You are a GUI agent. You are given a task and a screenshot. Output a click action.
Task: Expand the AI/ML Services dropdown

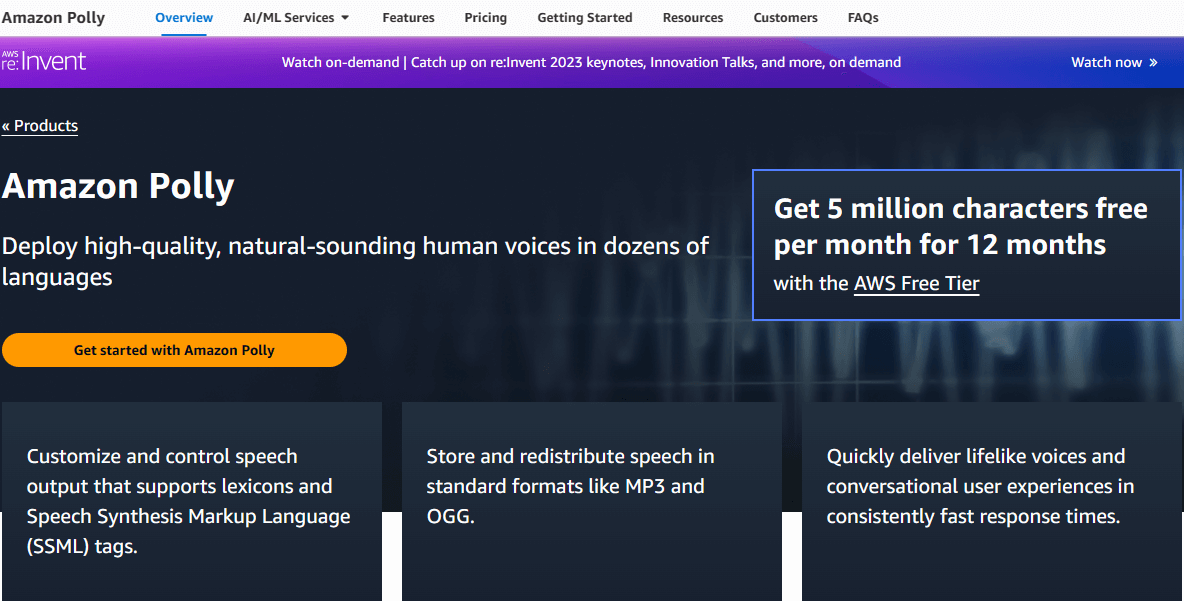click(296, 17)
